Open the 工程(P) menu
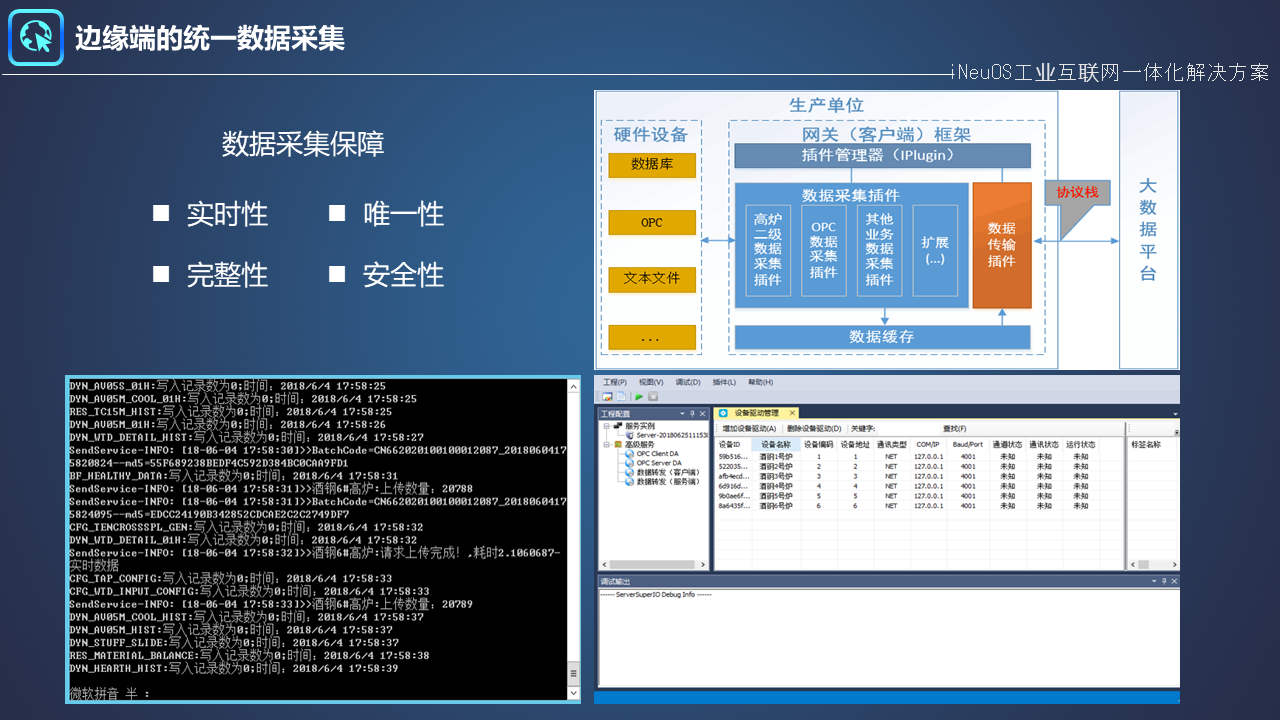Viewport: 1280px width, 720px height. [614, 382]
